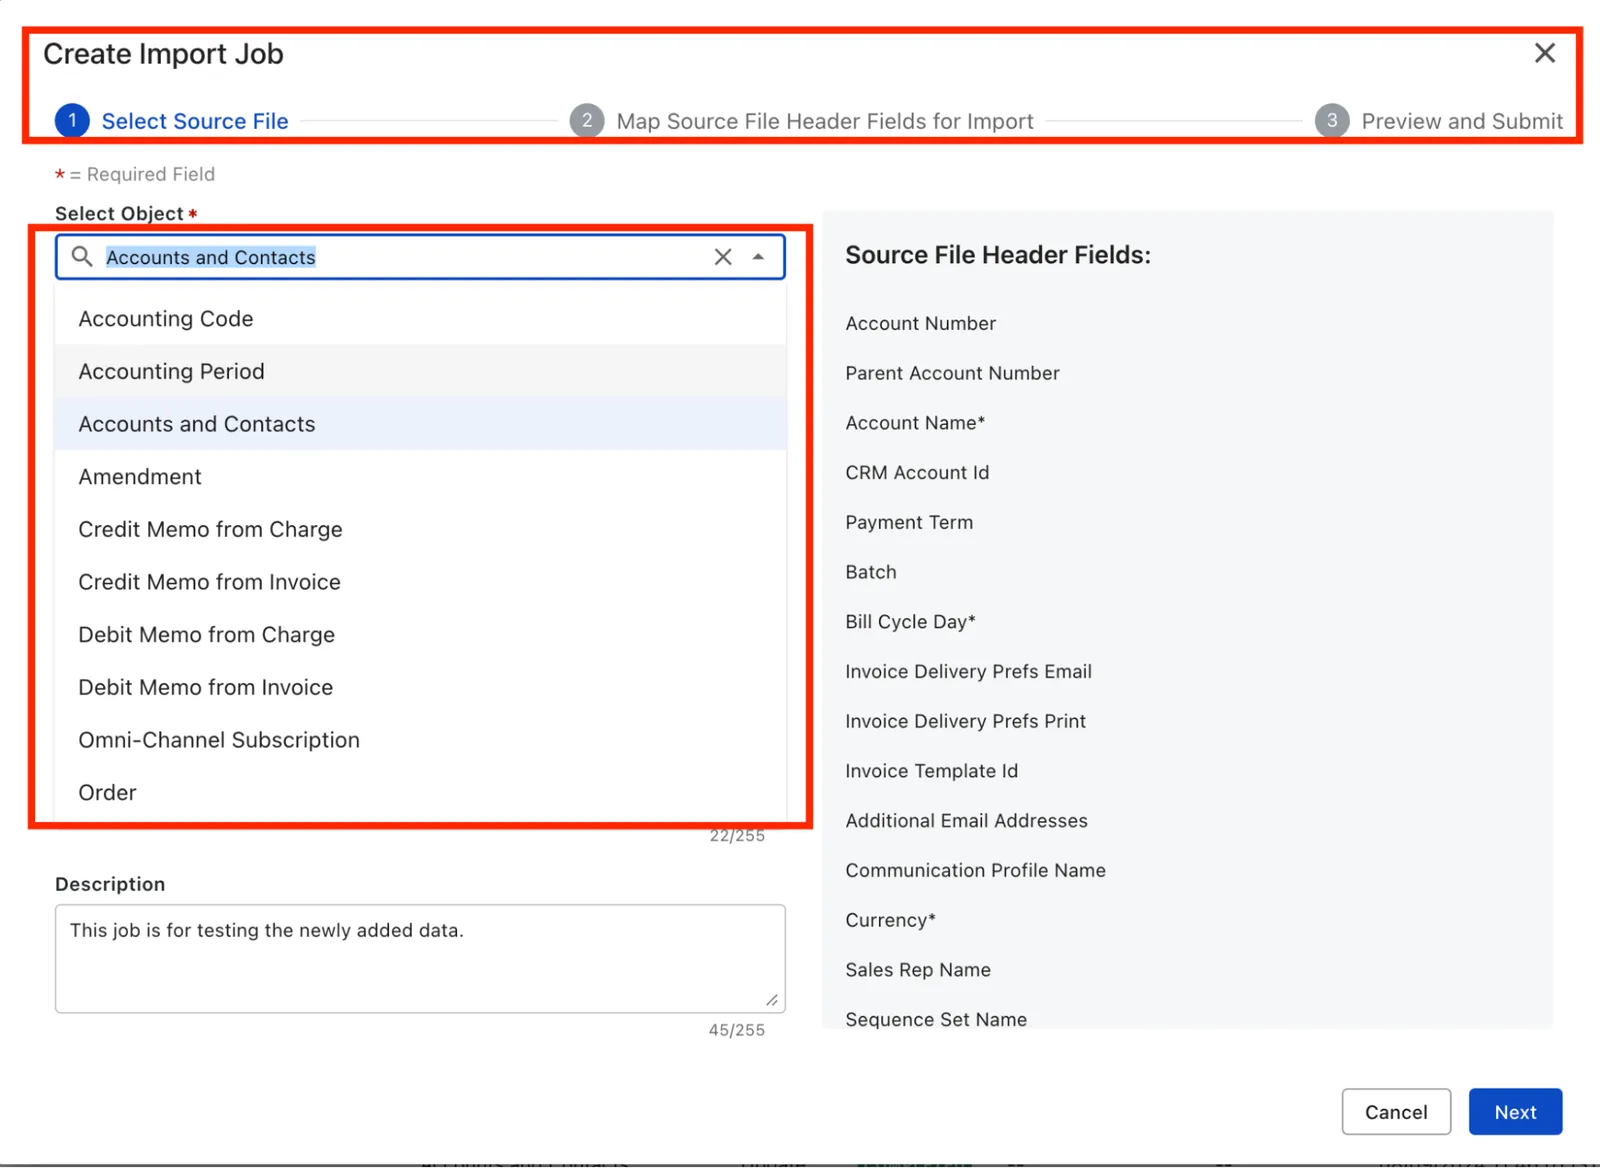The height and width of the screenshot is (1168, 1600).
Task: Click the Account Name* header field
Action: coord(915,423)
